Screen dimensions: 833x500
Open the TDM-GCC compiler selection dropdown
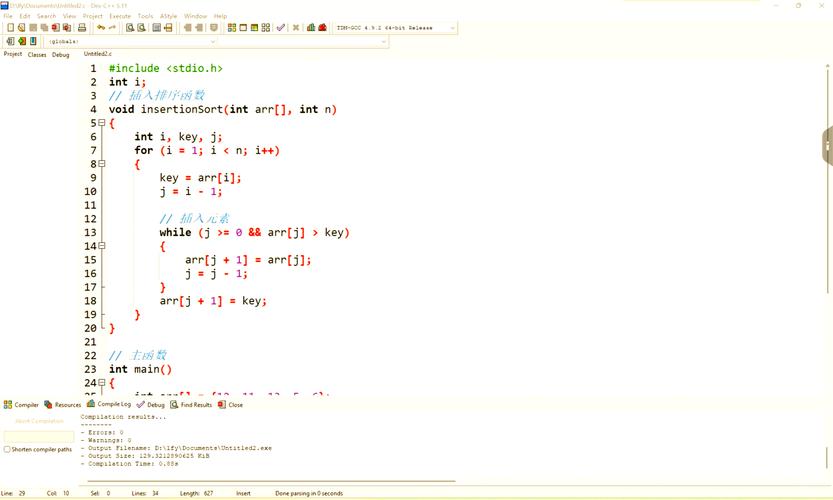(x=452, y=28)
